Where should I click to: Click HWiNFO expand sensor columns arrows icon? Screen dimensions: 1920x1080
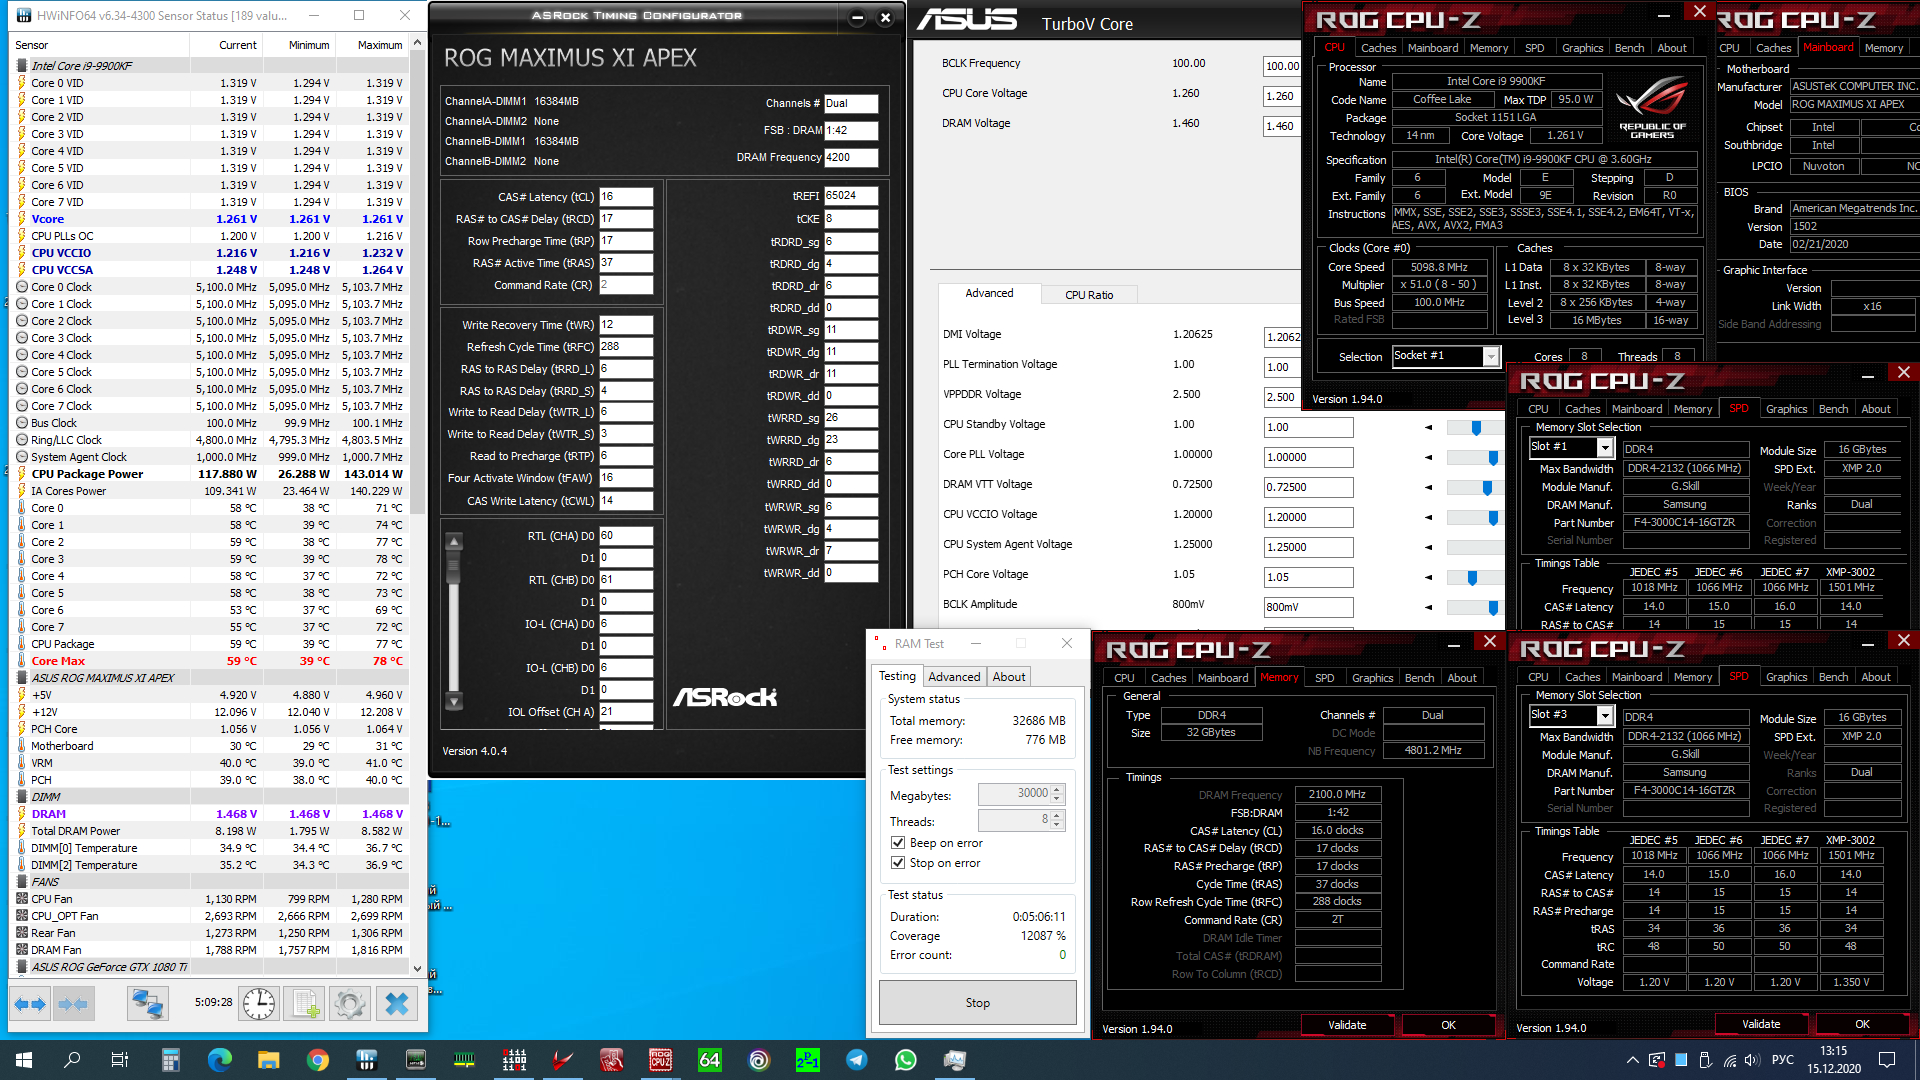click(x=30, y=1003)
